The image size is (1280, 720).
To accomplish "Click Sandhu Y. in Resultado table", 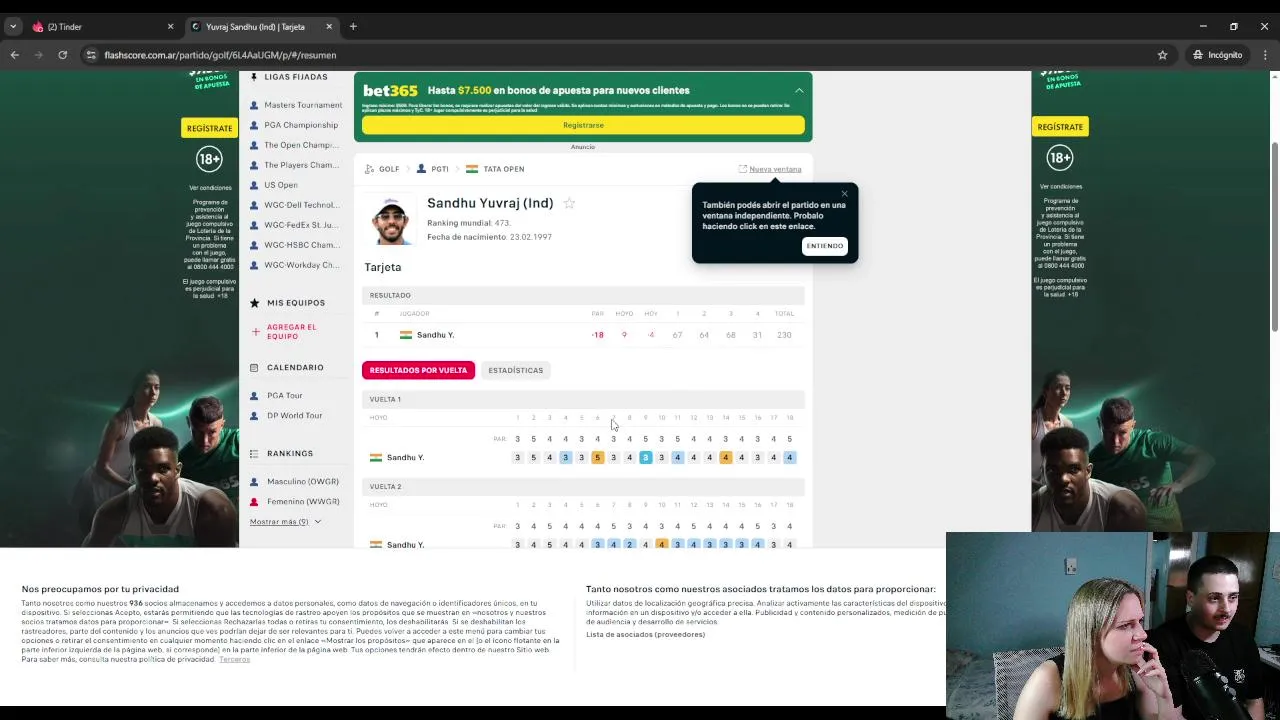I will click(435, 335).
